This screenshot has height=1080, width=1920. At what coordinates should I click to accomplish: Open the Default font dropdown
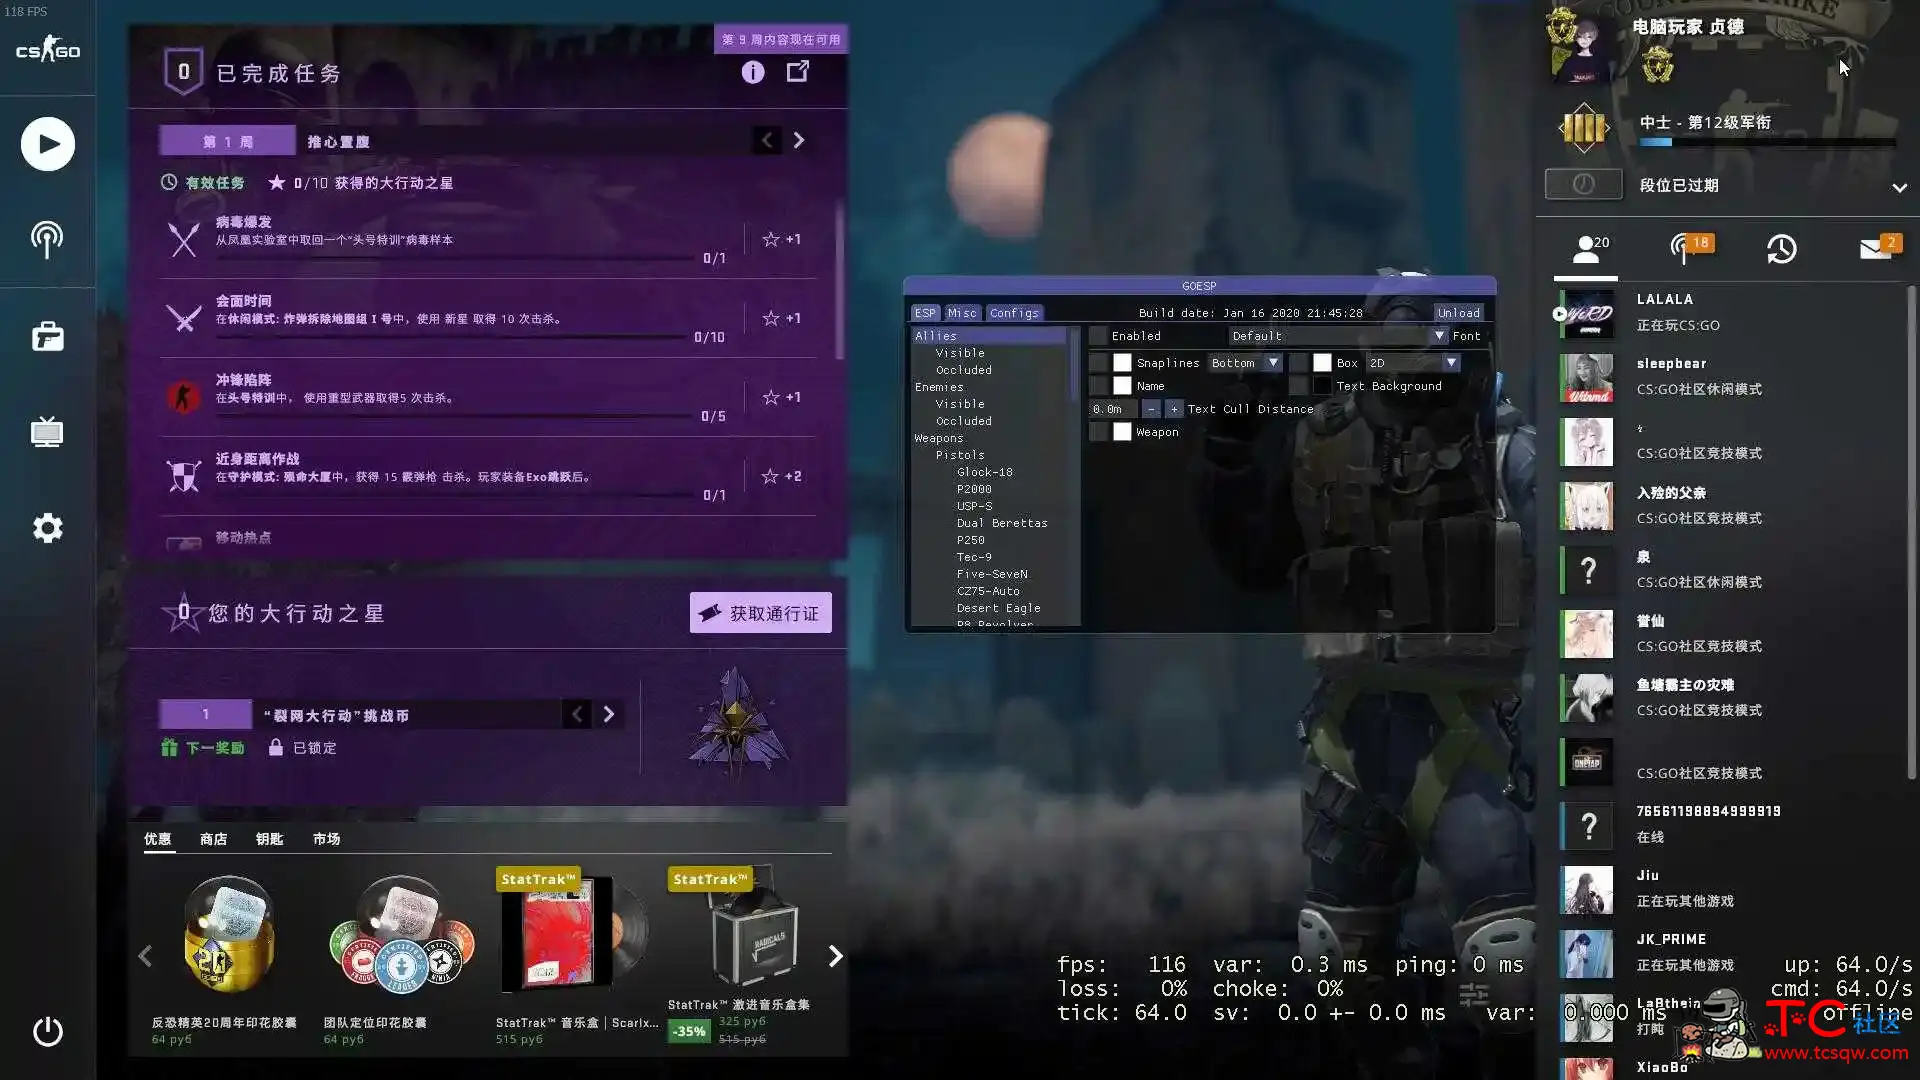click(1338, 336)
